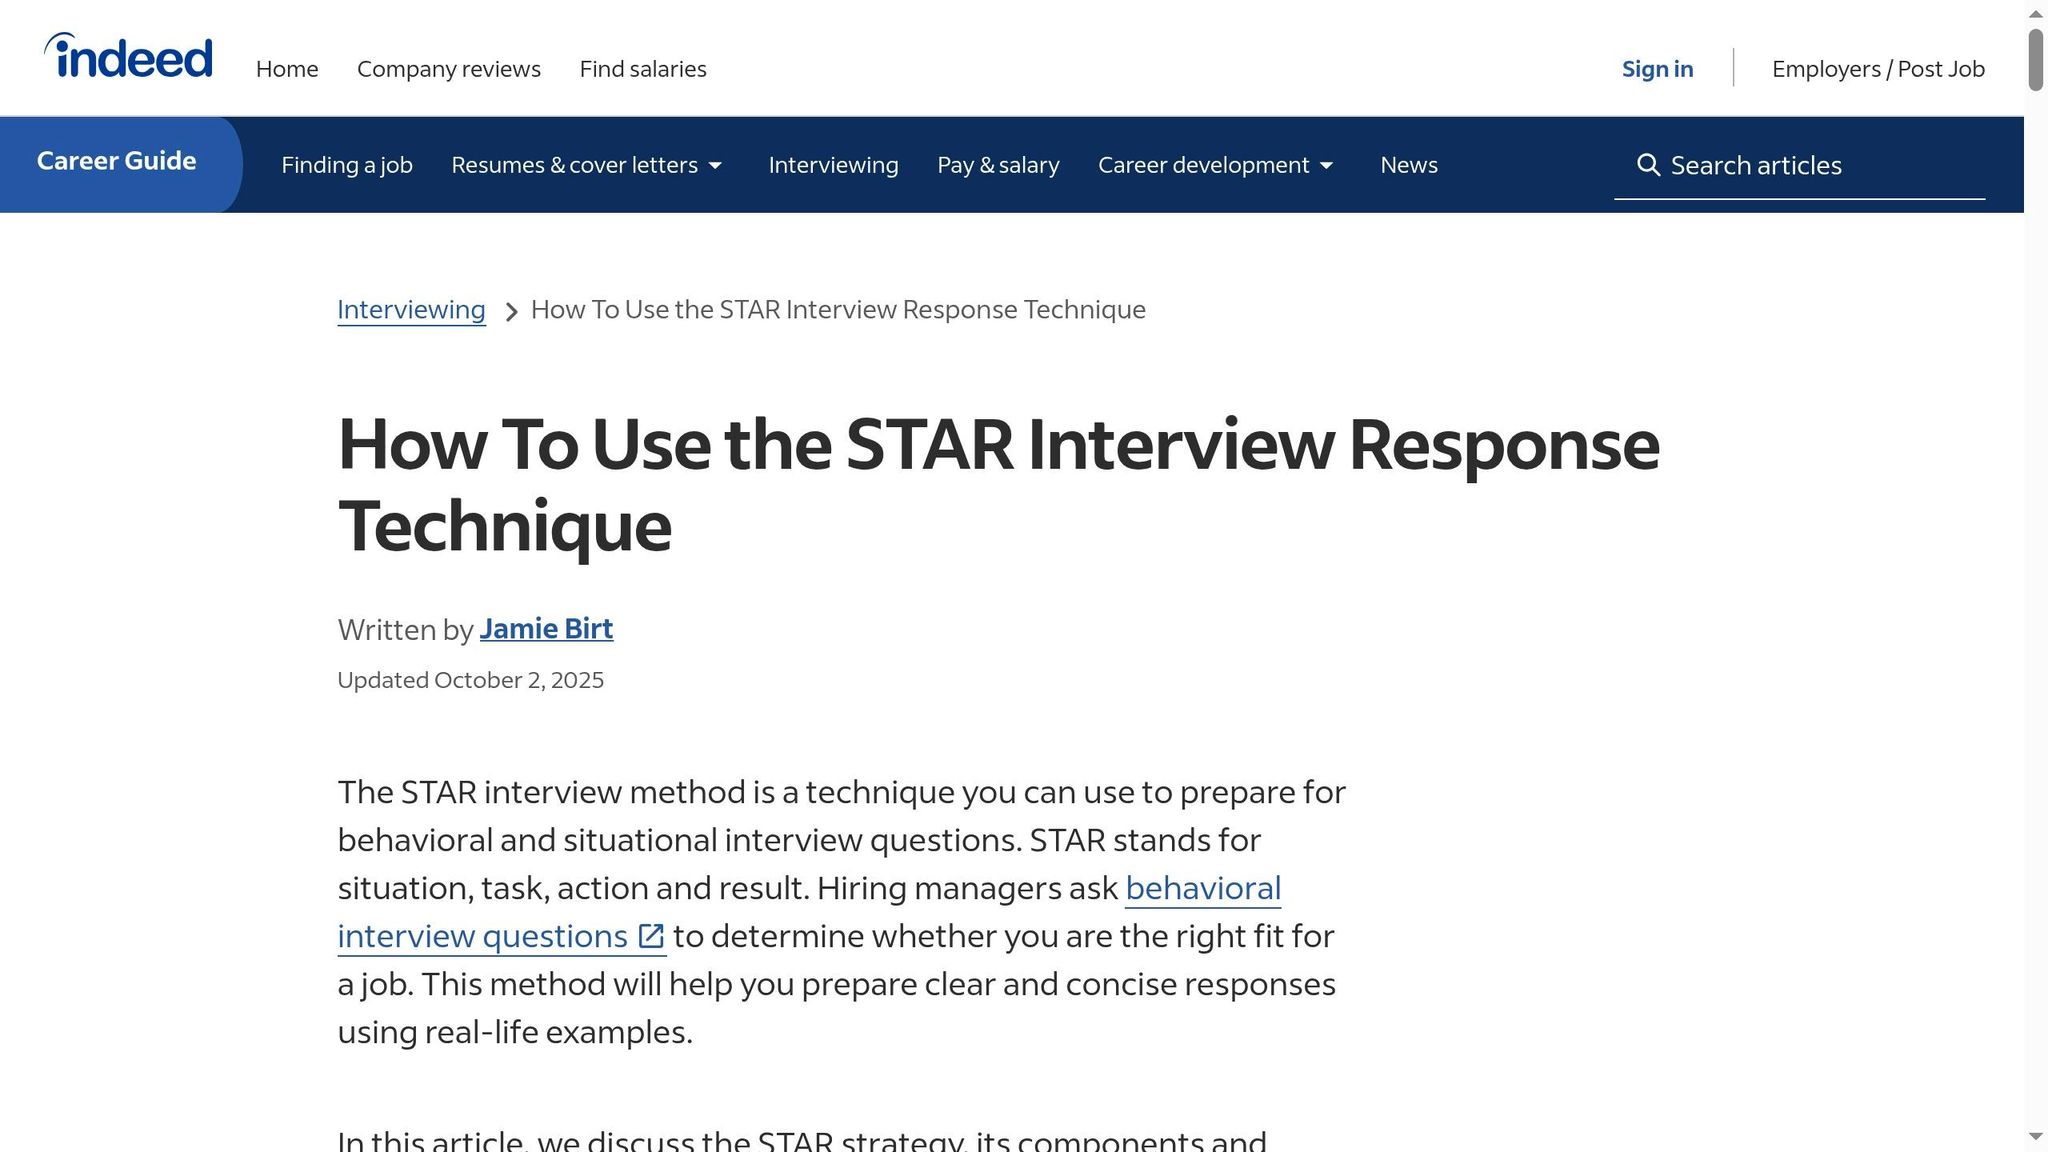Click the Sign in link
2048x1152 pixels.
pos(1657,69)
